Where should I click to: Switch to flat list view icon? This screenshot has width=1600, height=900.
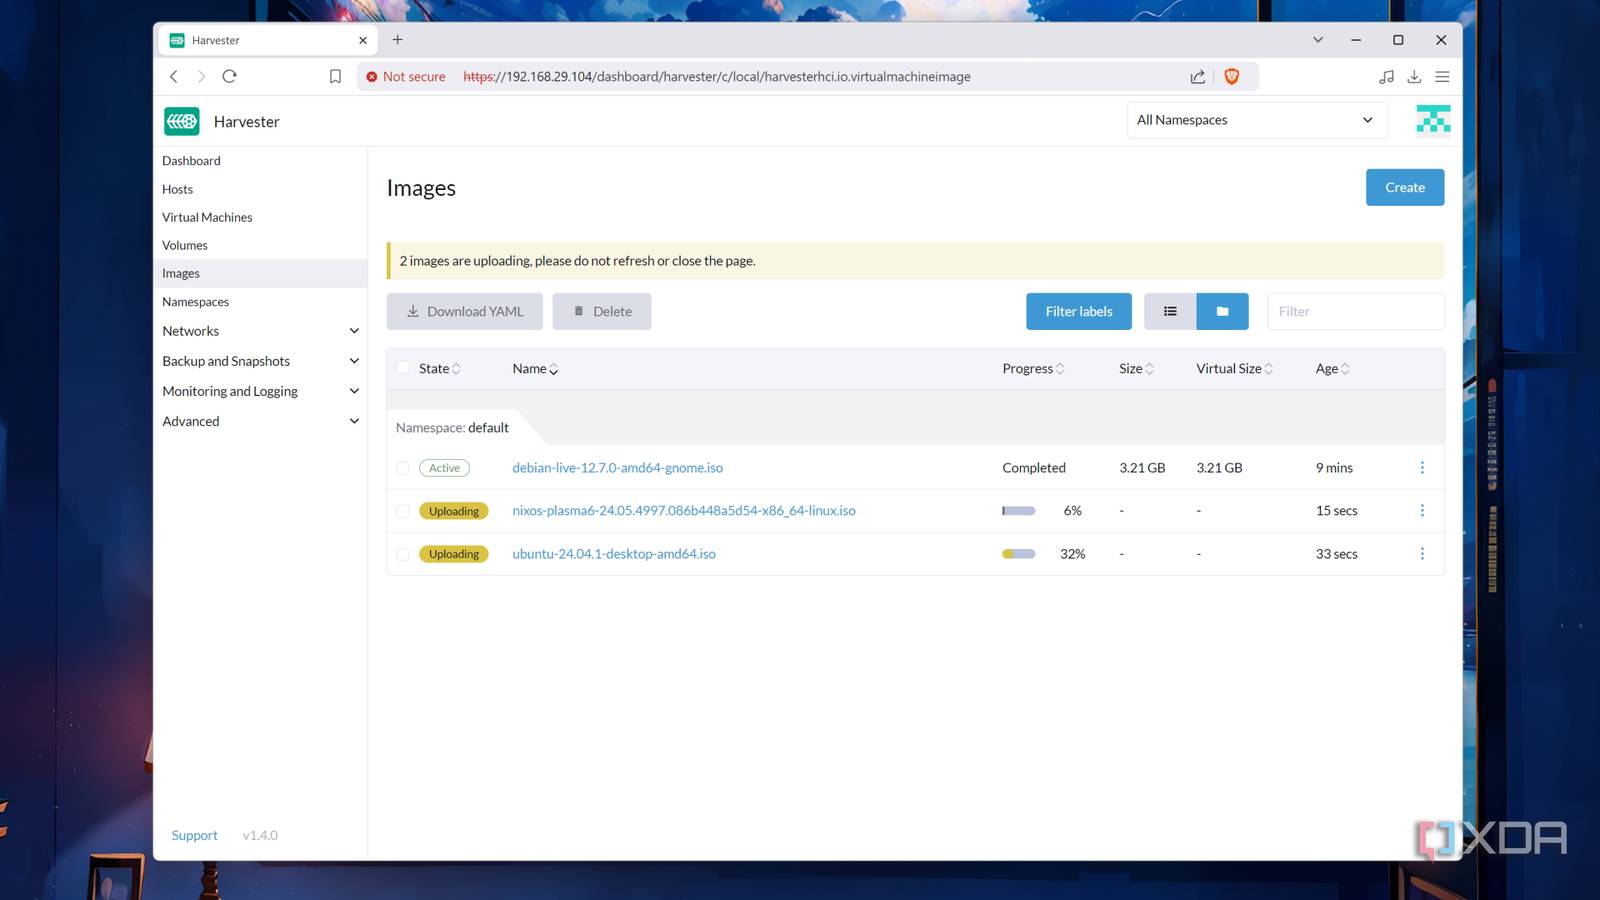point(1170,311)
